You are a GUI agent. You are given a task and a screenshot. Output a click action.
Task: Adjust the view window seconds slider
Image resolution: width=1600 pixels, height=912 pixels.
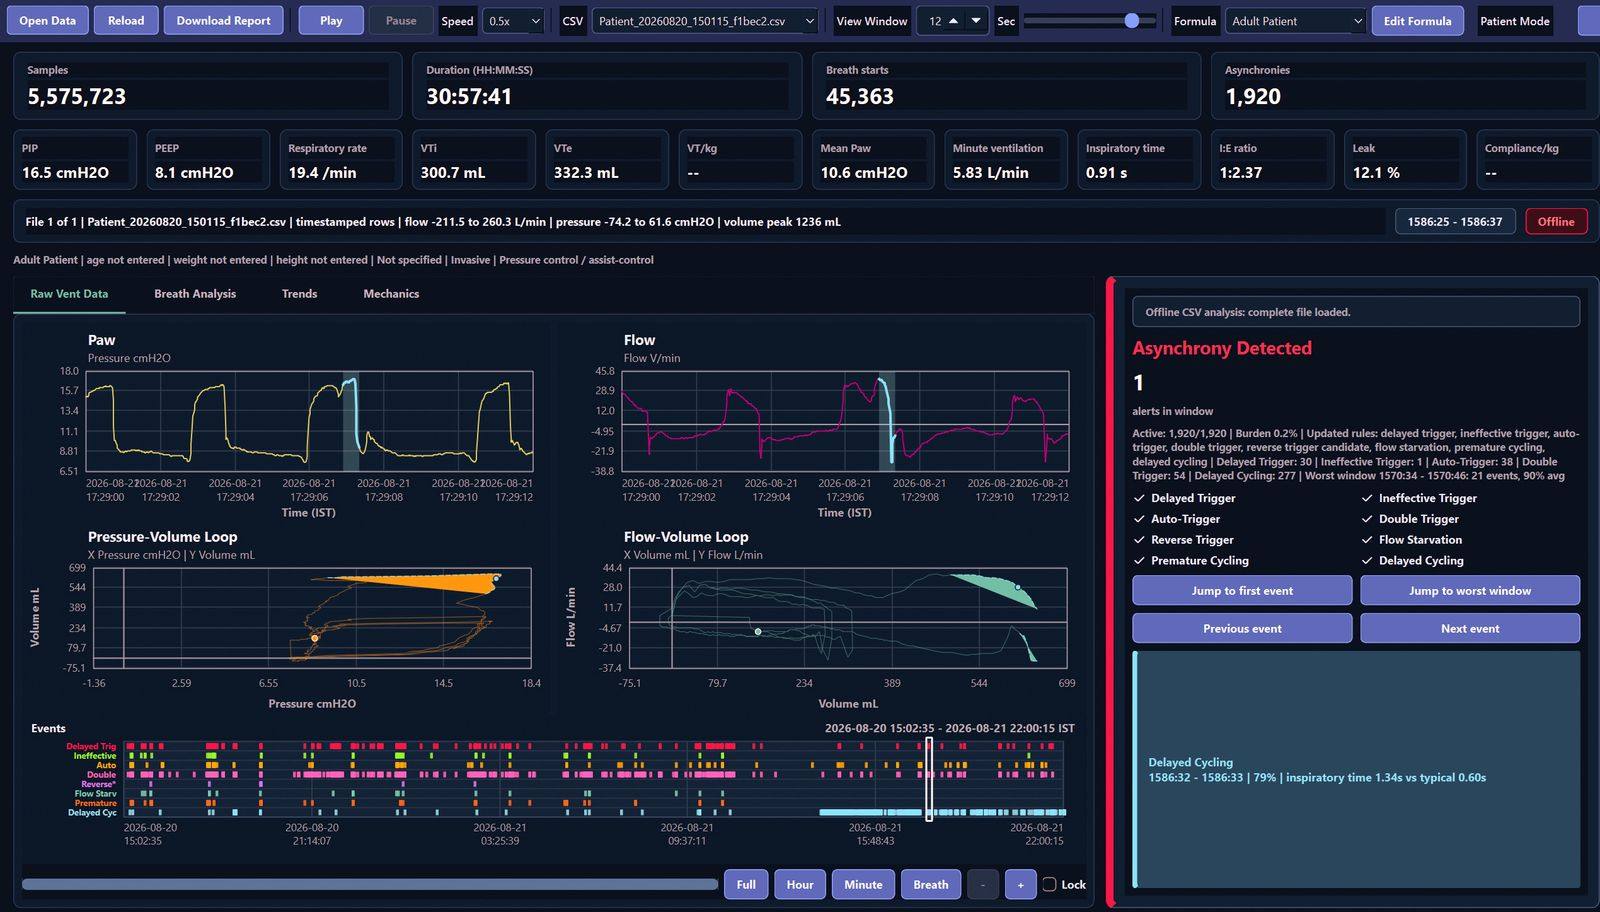pos(1090,21)
